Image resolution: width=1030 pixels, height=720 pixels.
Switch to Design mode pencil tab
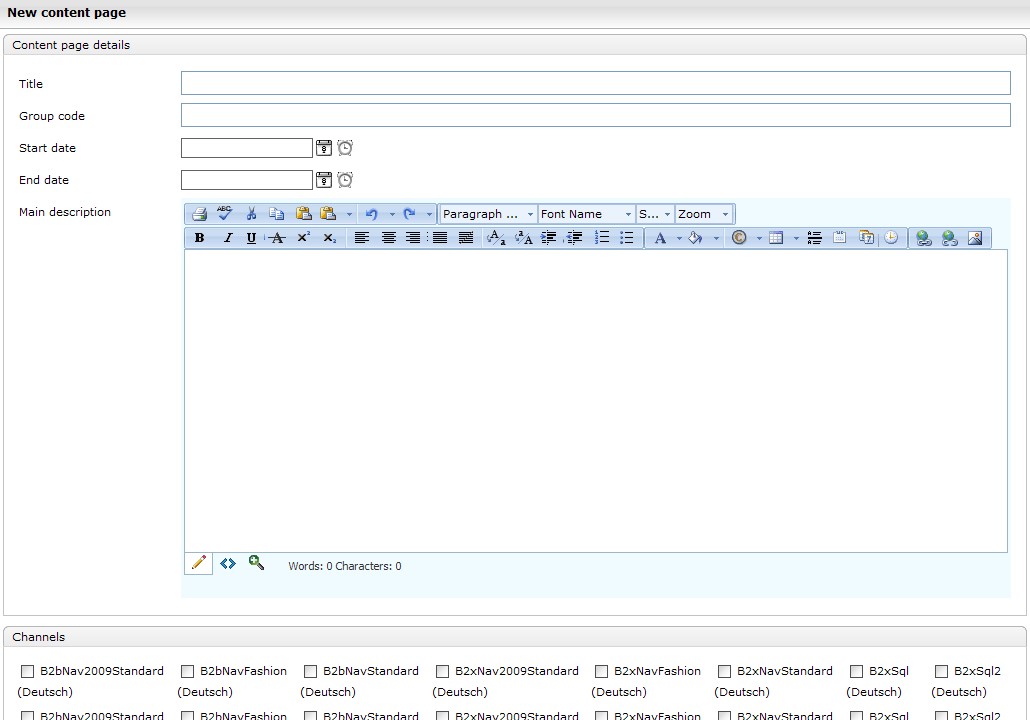[198, 563]
